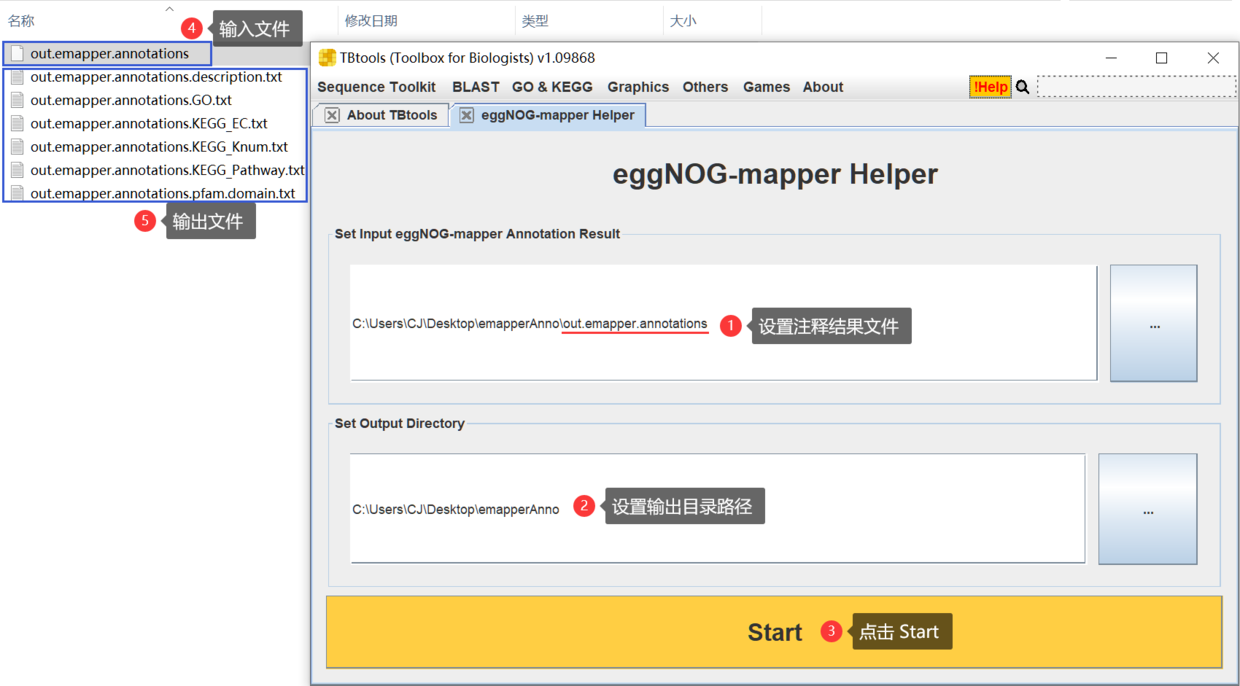The height and width of the screenshot is (686, 1240).
Task: Select the file out.emapper.annotations.description.txt
Action: coord(156,77)
